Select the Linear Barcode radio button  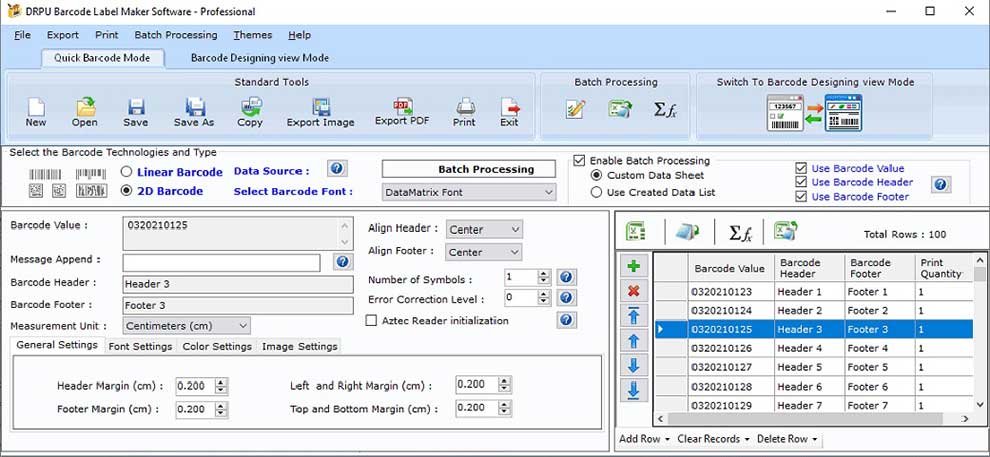click(127, 172)
